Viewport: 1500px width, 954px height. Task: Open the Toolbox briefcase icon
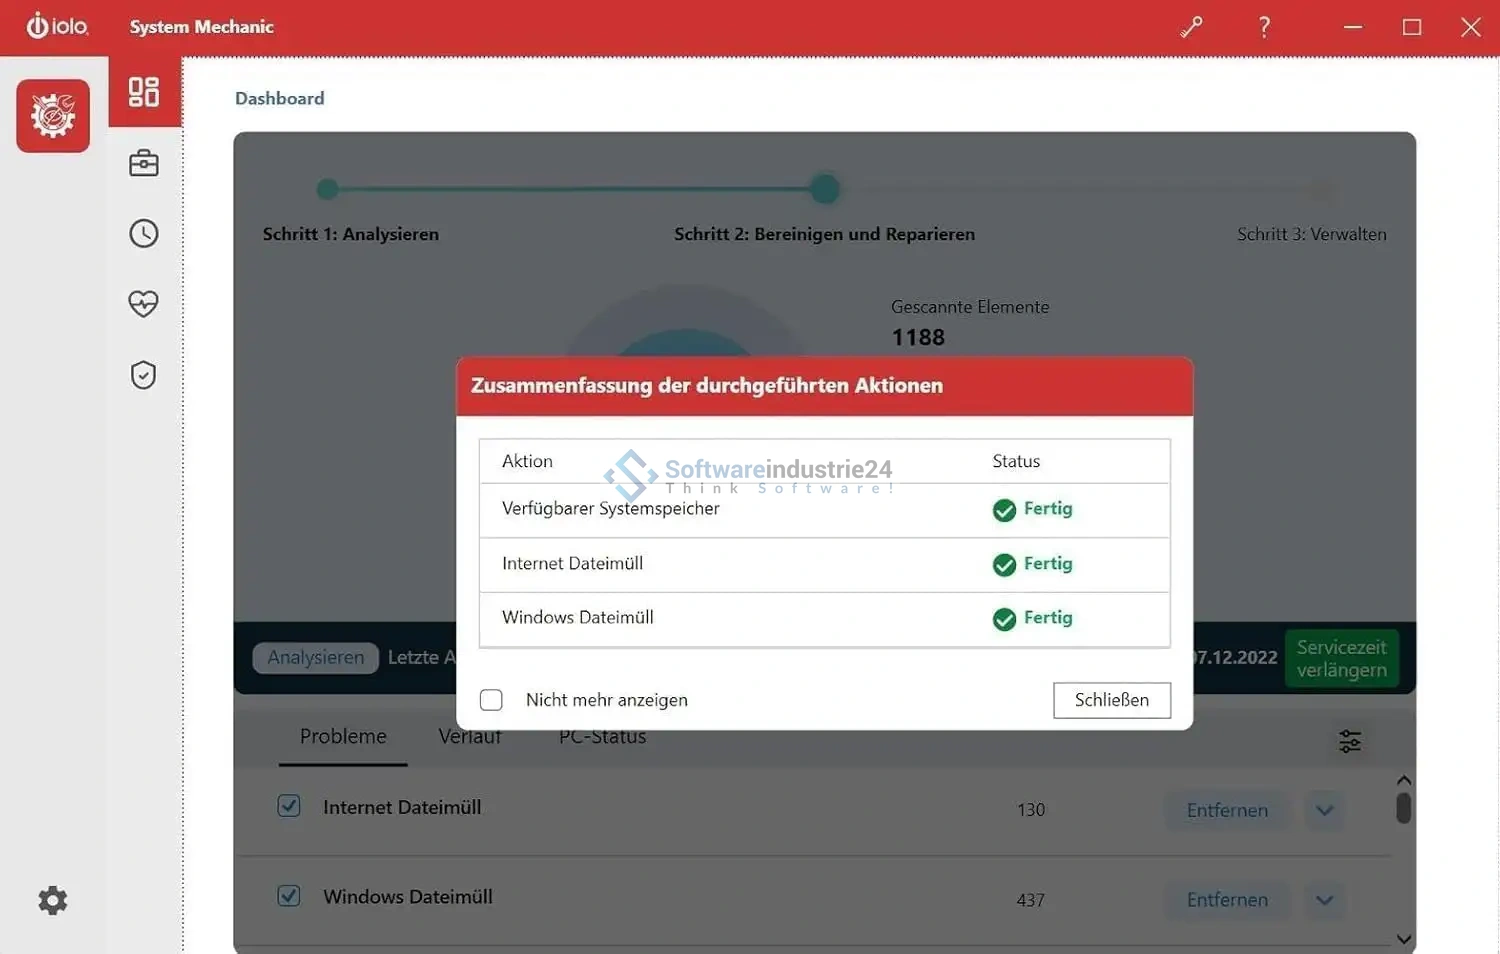[x=144, y=163]
